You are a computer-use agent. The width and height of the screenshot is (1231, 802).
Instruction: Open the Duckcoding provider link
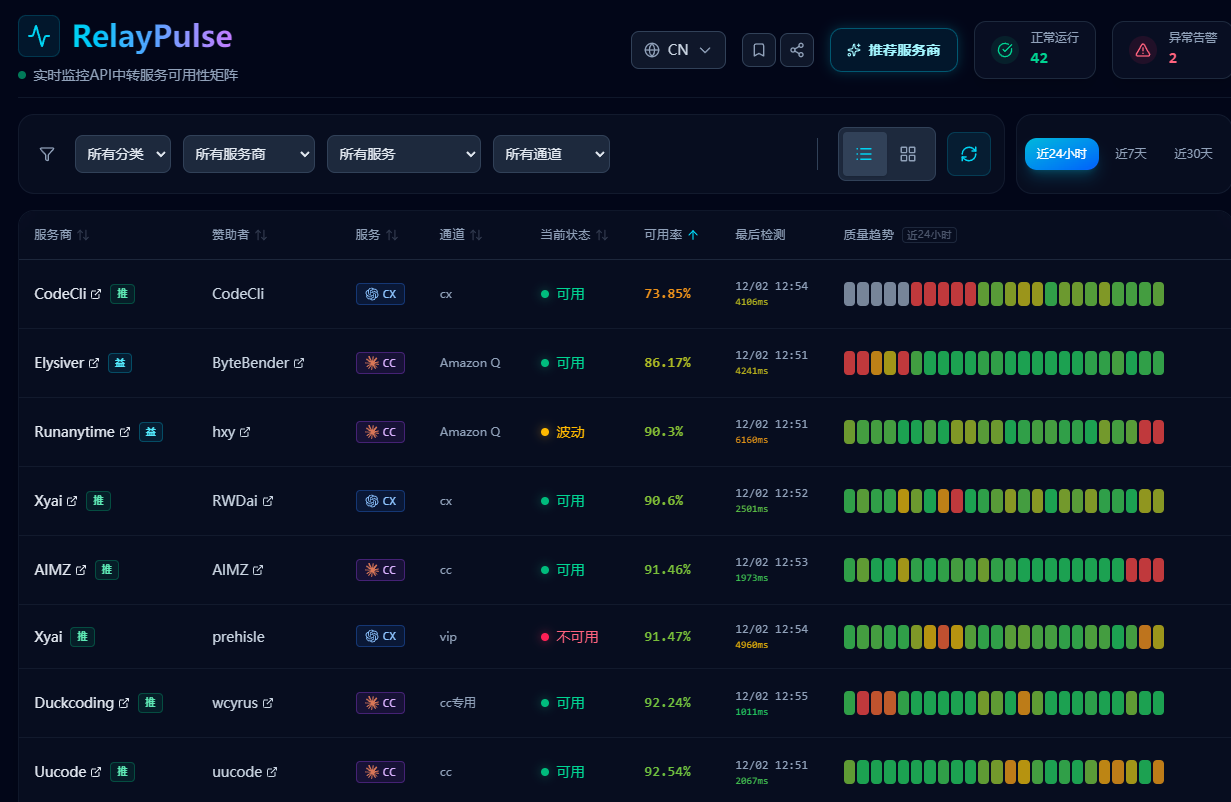(75, 703)
